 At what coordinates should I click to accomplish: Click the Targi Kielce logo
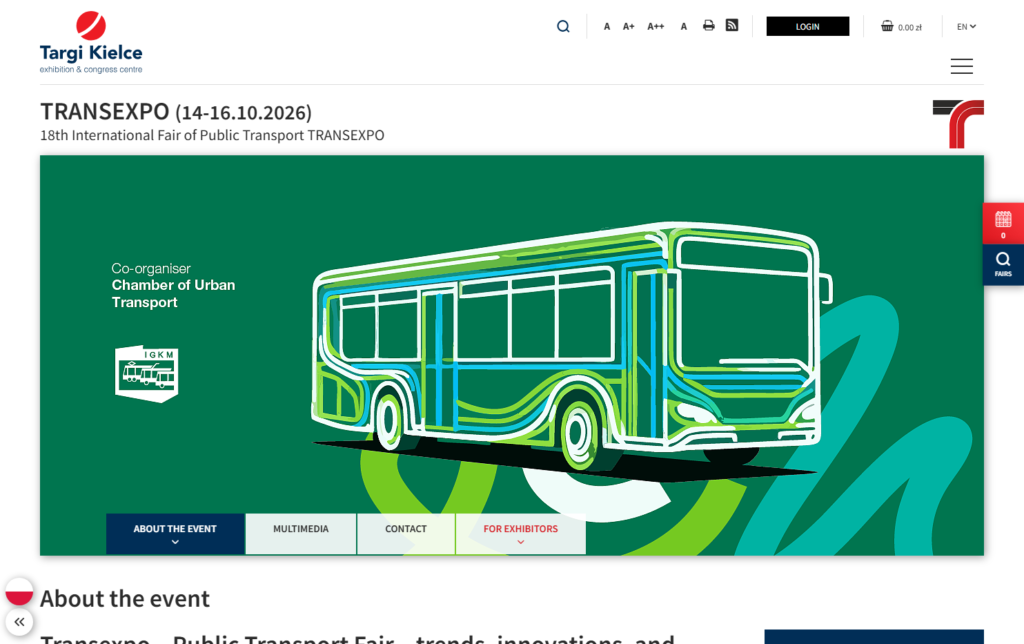(x=91, y=43)
